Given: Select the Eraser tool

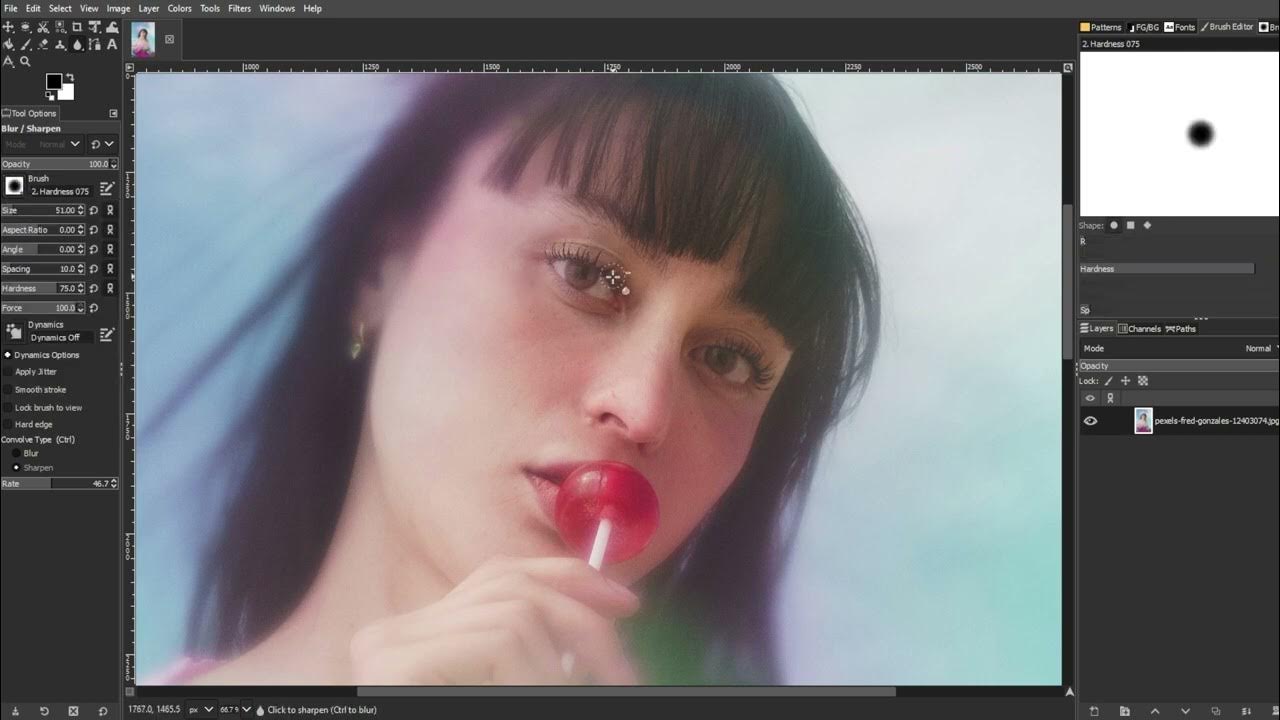Looking at the screenshot, I should coord(43,44).
